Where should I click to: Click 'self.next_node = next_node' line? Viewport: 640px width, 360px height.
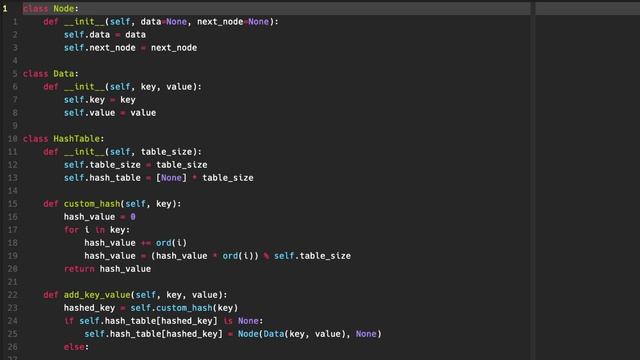tap(130, 48)
